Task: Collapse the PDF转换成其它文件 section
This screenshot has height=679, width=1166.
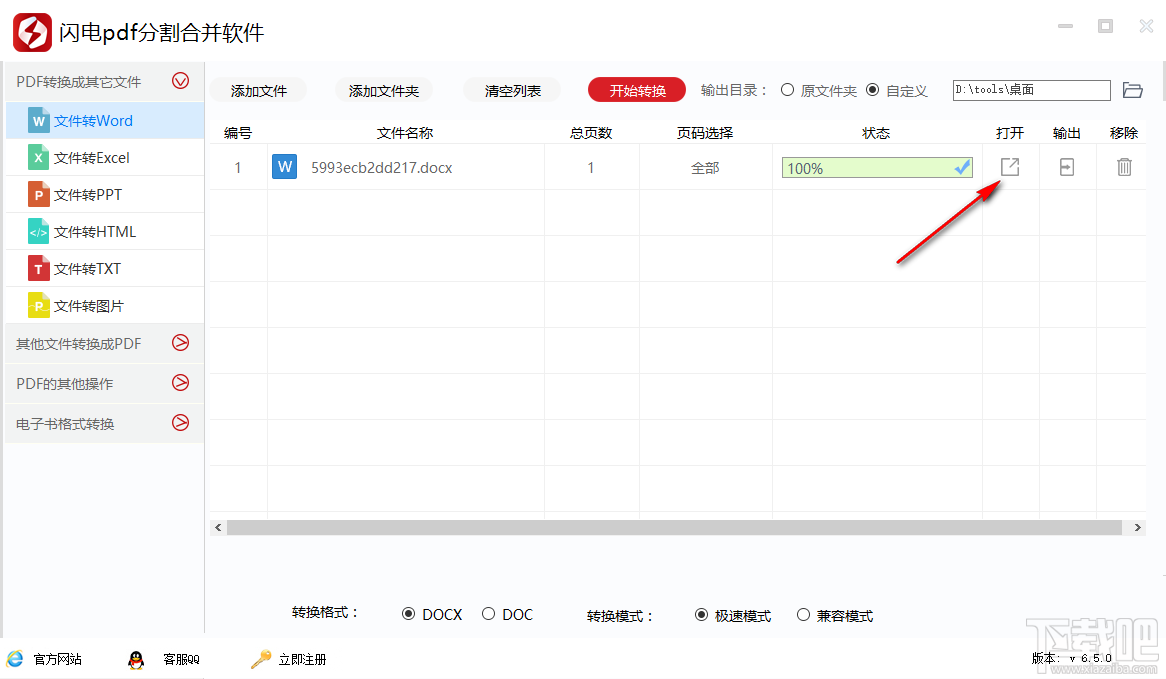Action: click(x=180, y=80)
